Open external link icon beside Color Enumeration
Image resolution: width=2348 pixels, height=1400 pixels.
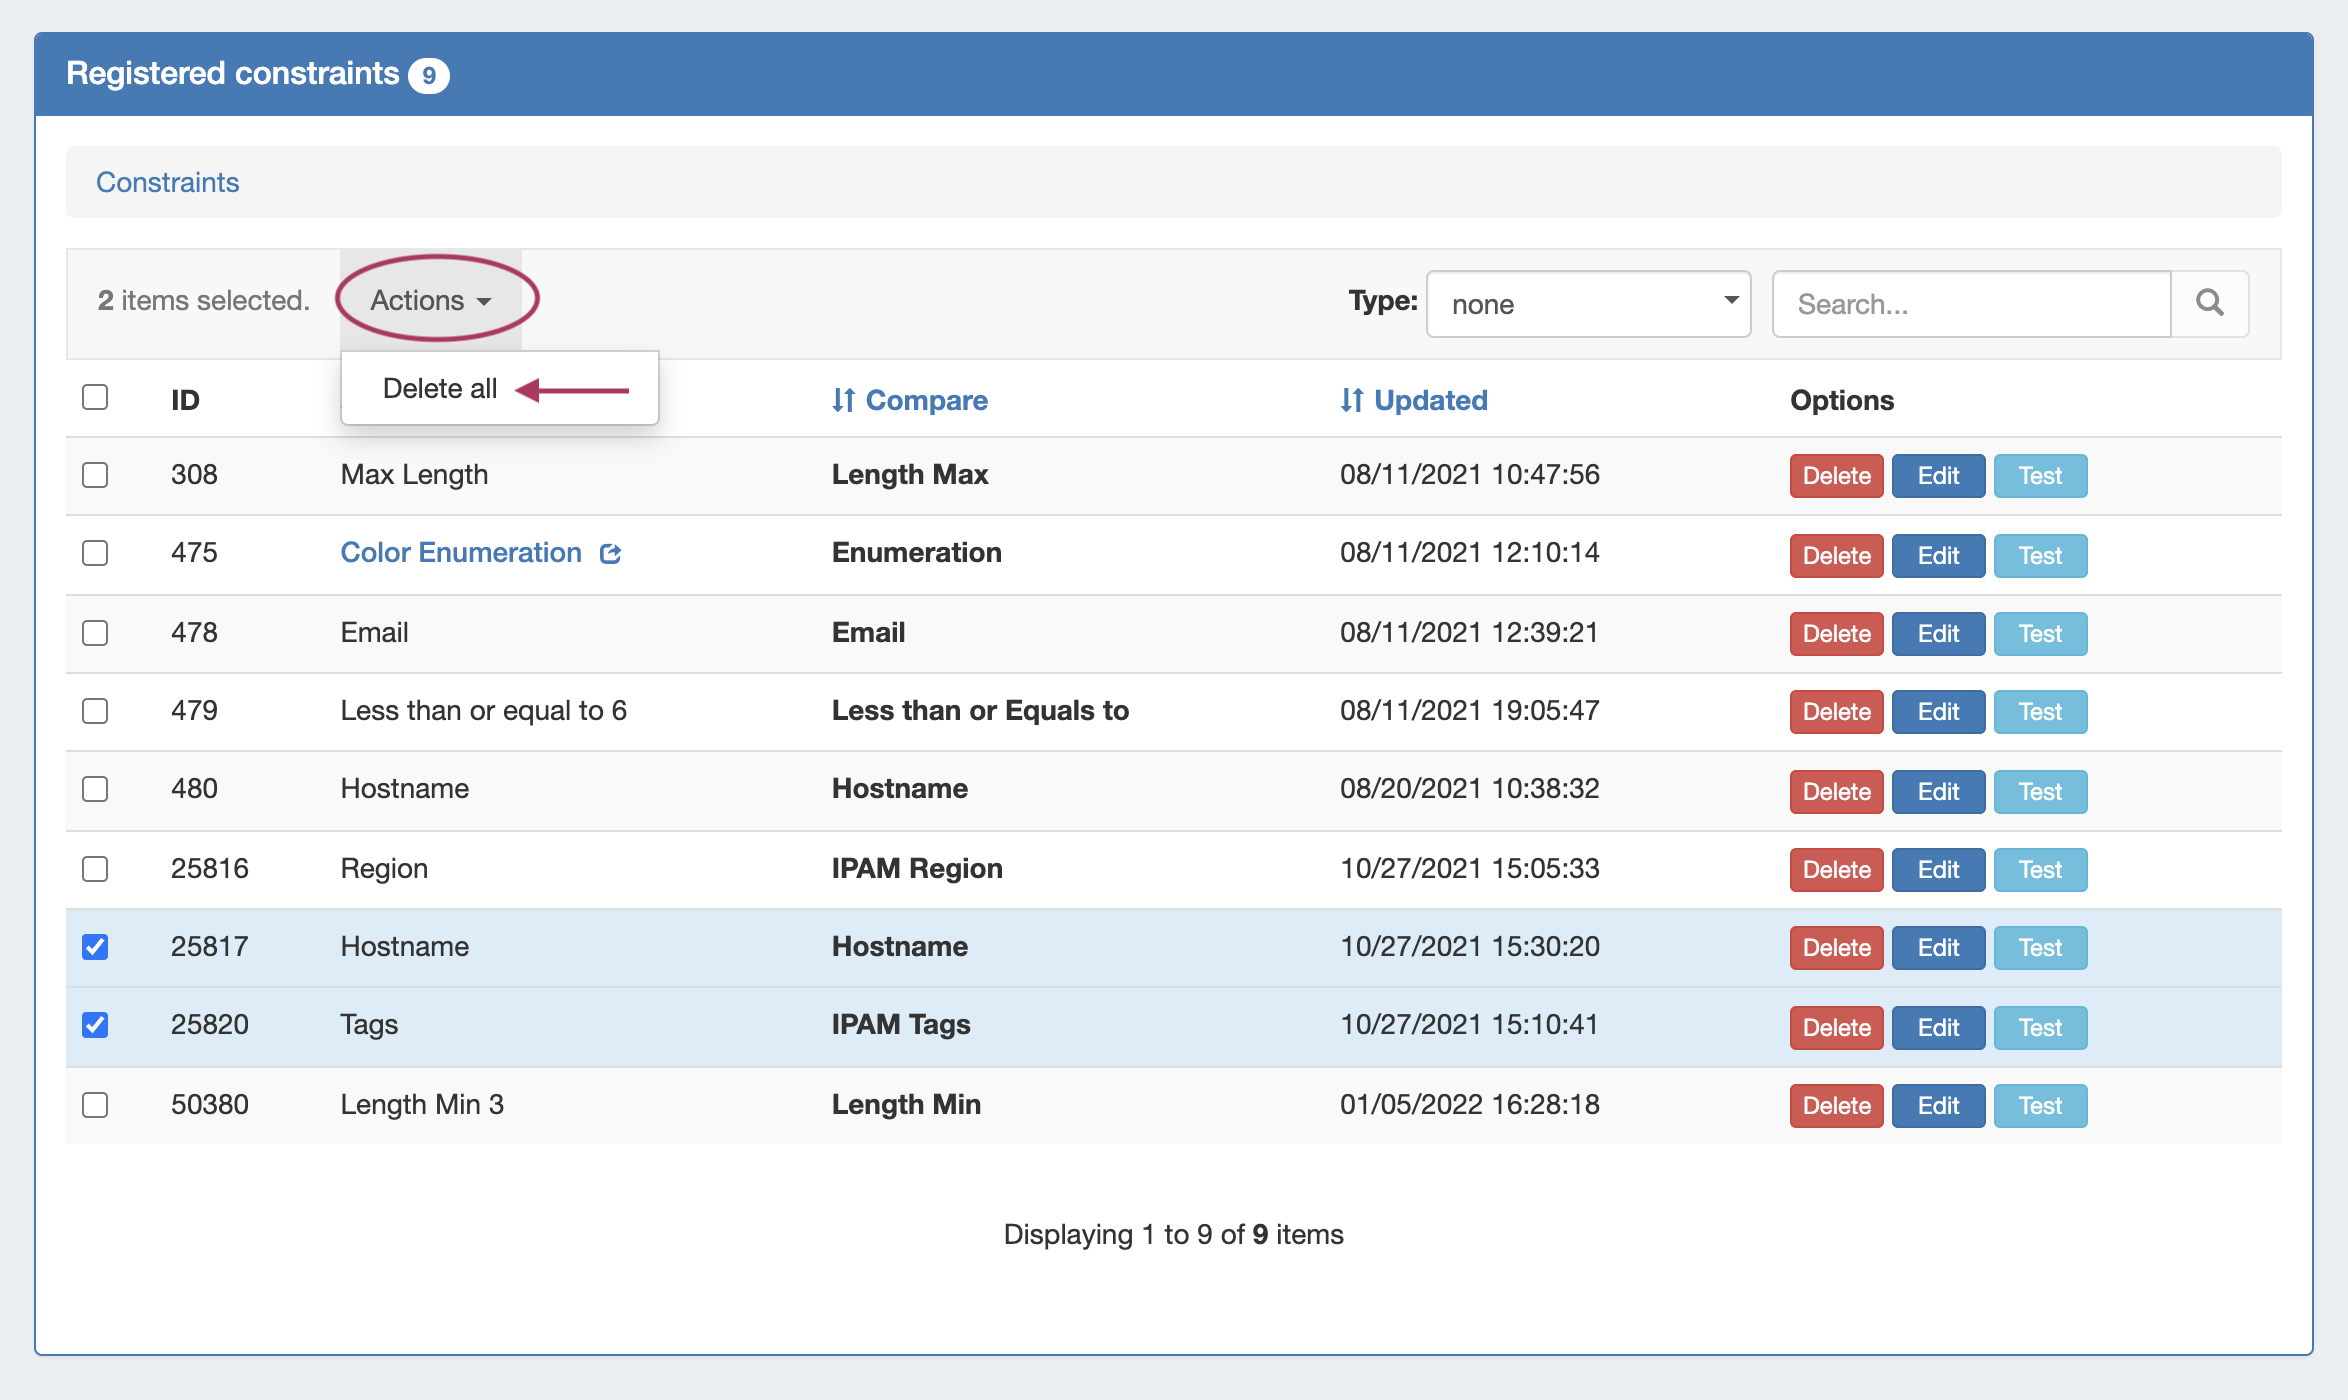(x=610, y=553)
